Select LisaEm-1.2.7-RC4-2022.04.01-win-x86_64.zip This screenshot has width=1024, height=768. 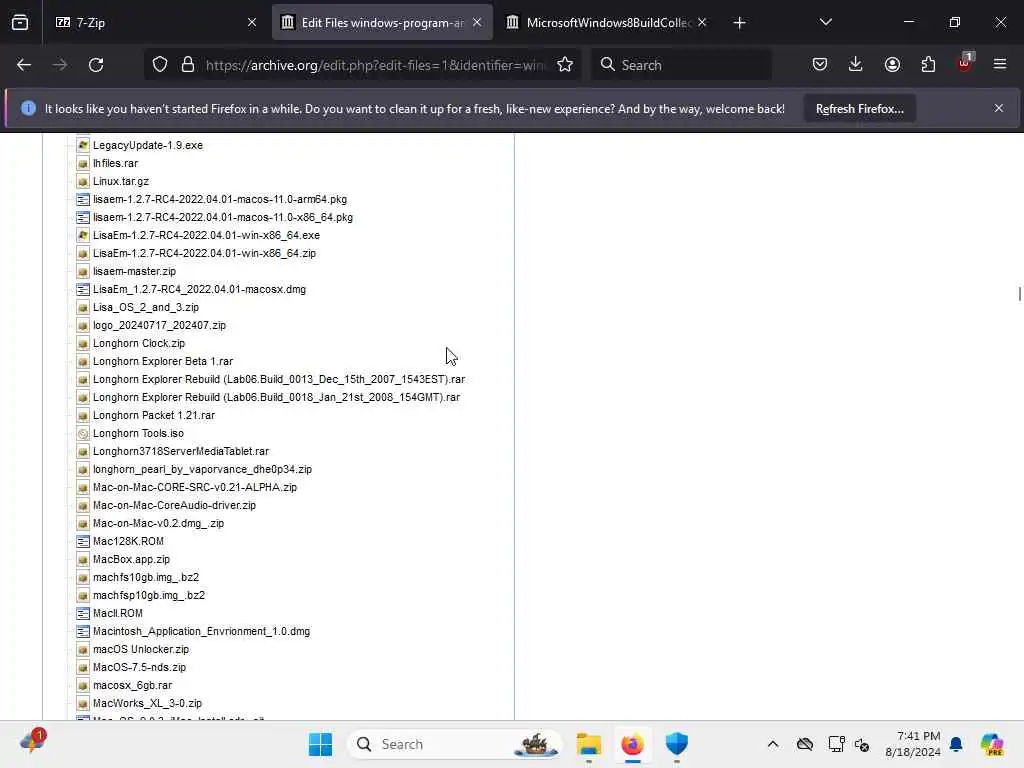tap(204, 253)
